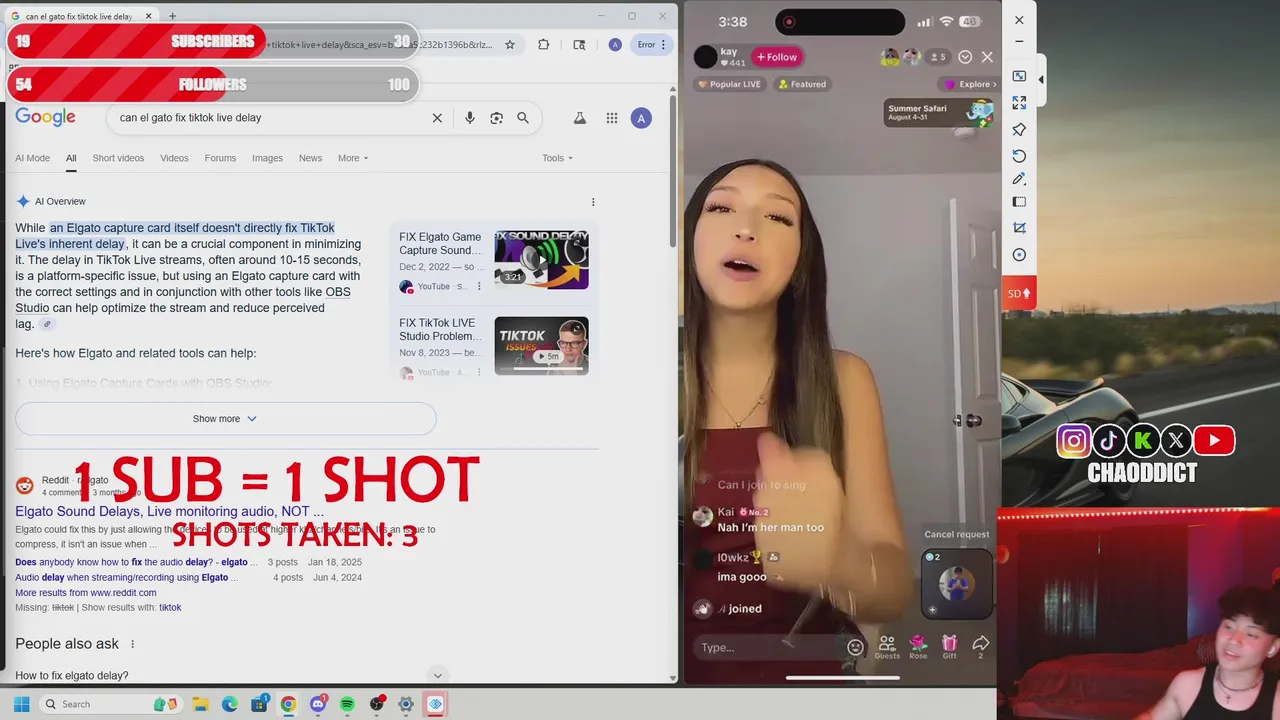The height and width of the screenshot is (720, 1280).
Task: Open the Google apps grid
Action: tap(611, 118)
